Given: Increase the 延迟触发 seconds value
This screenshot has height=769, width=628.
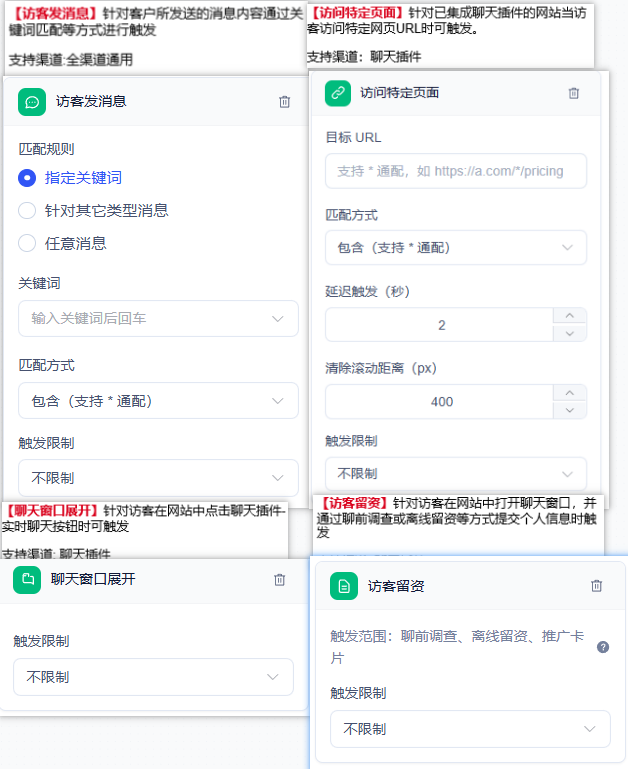Looking at the screenshot, I should (570, 316).
